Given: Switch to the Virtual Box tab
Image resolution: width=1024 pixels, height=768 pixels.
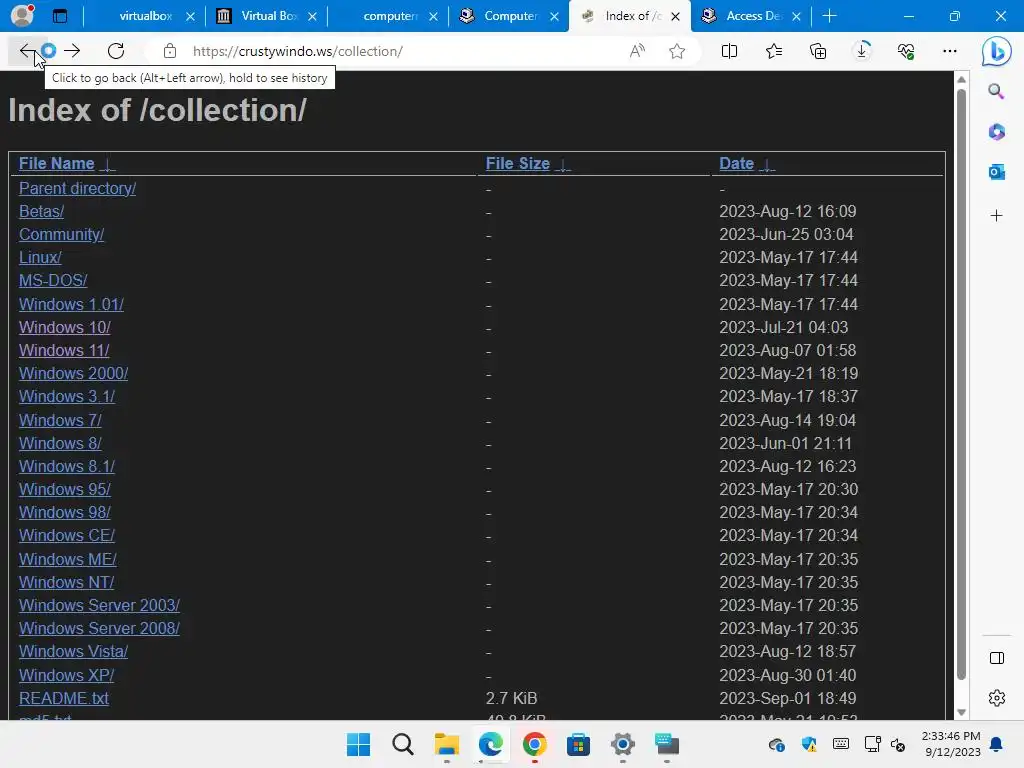Looking at the screenshot, I should [268, 16].
